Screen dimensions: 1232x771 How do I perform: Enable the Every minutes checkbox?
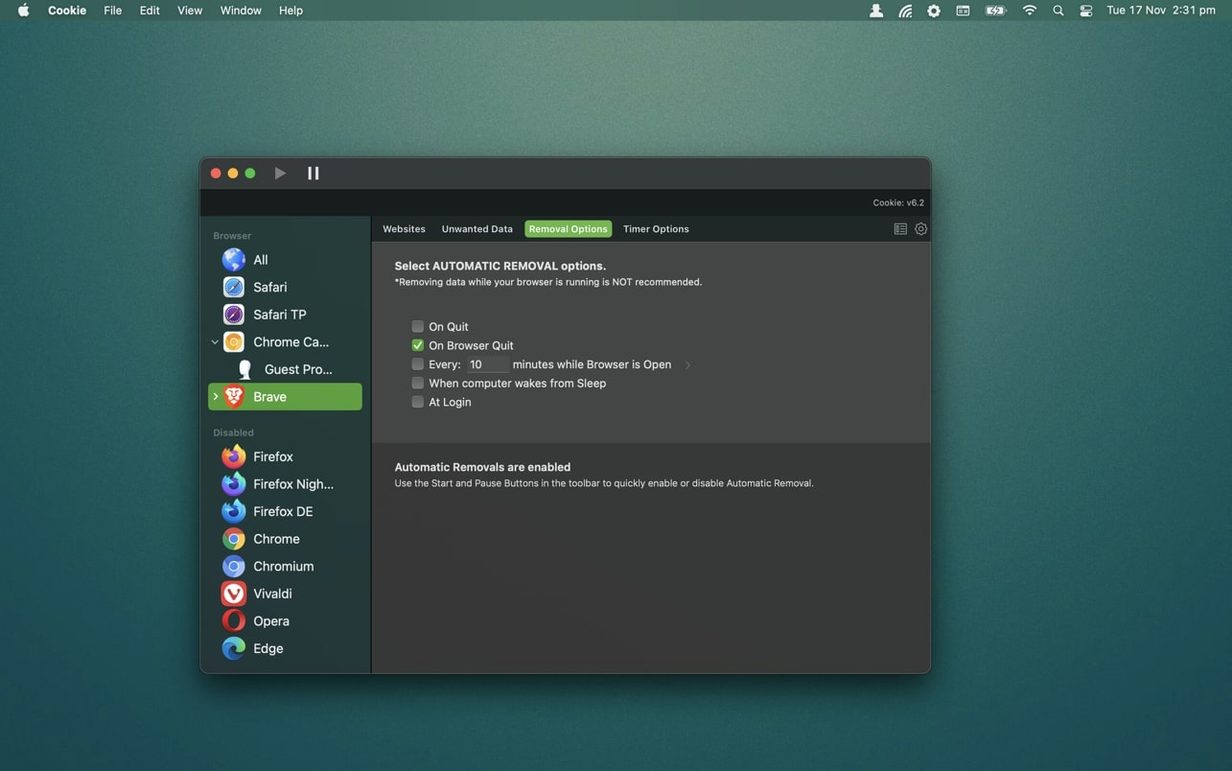pyautogui.click(x=418, y=365)
